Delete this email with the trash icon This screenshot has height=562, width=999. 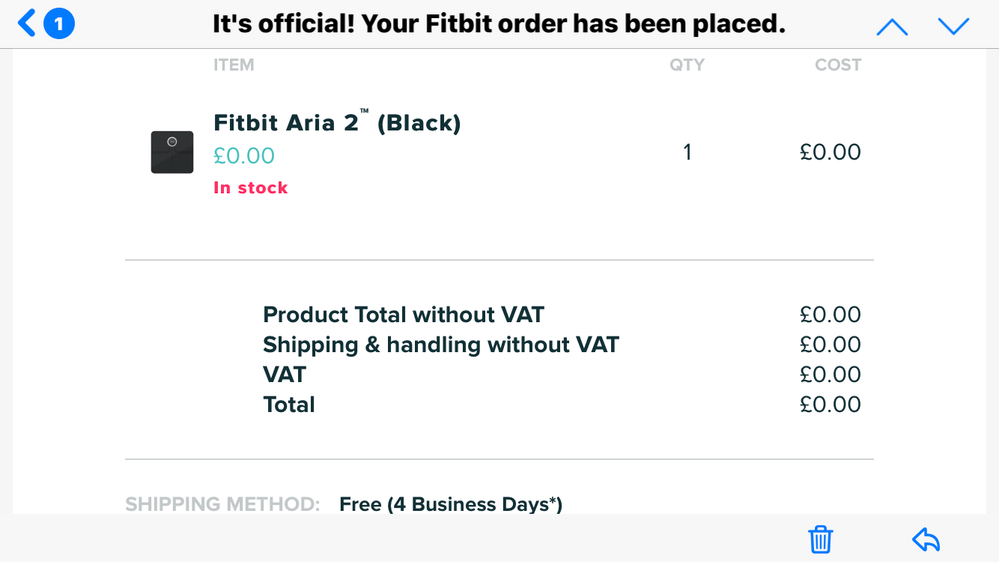coord(821,539)
